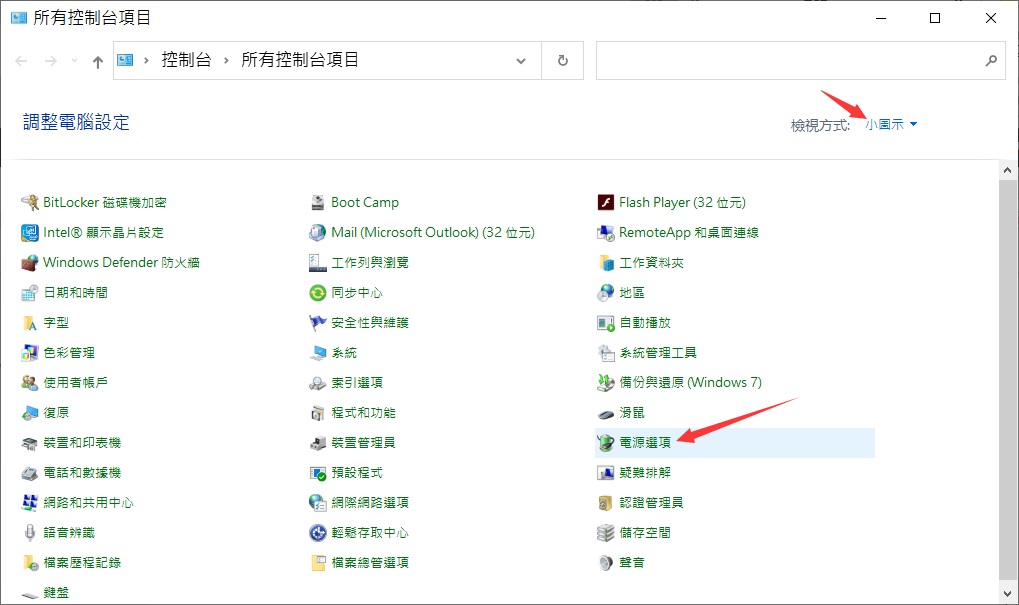Viewport: 1019px width, 605px height.
Task: Click the 檔案總管選項 folder icon
Action: pos(318,563)
